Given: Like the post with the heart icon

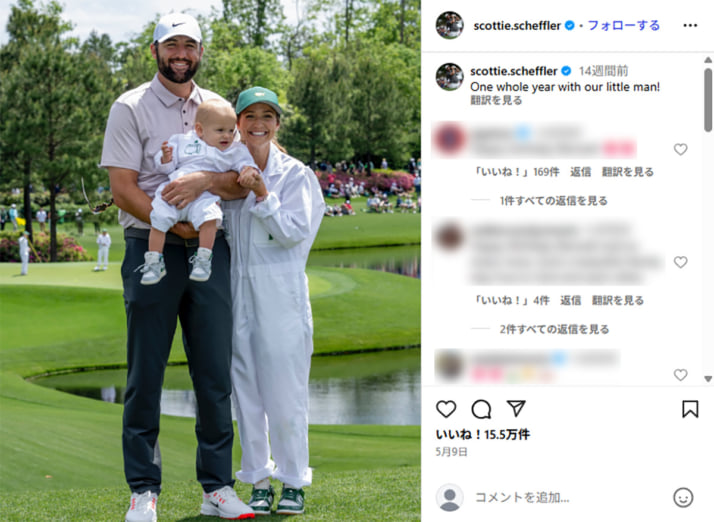Looking at the screenshot, I should (446, 409).
